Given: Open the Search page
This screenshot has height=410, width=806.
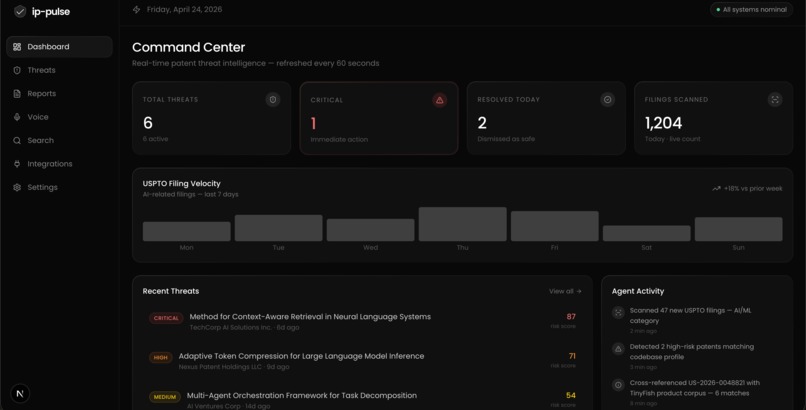Looking at the screenshot, I should click(x=59, y=140).
